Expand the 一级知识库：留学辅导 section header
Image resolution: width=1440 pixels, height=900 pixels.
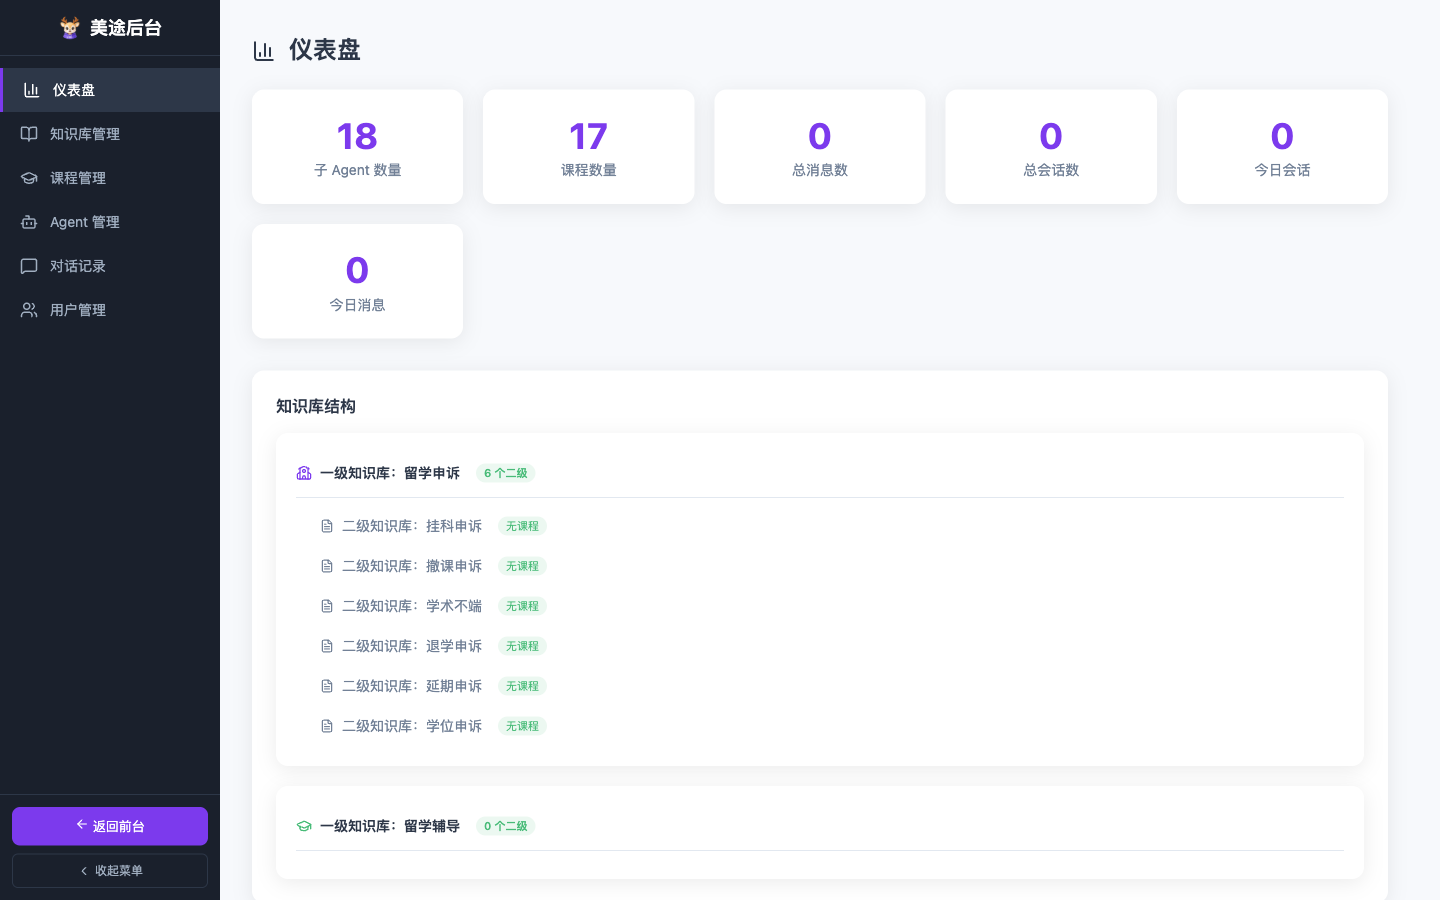tap(820, 826)
